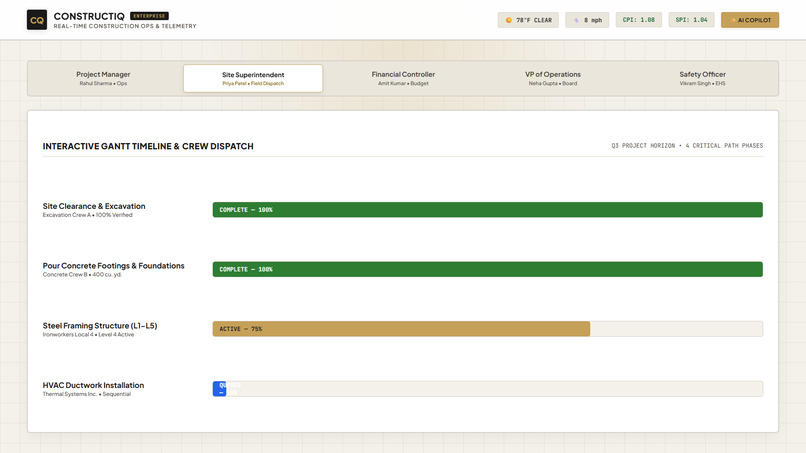
Task: Click Pour Concrete Footings & Foundations label
Action: (114, 266)
